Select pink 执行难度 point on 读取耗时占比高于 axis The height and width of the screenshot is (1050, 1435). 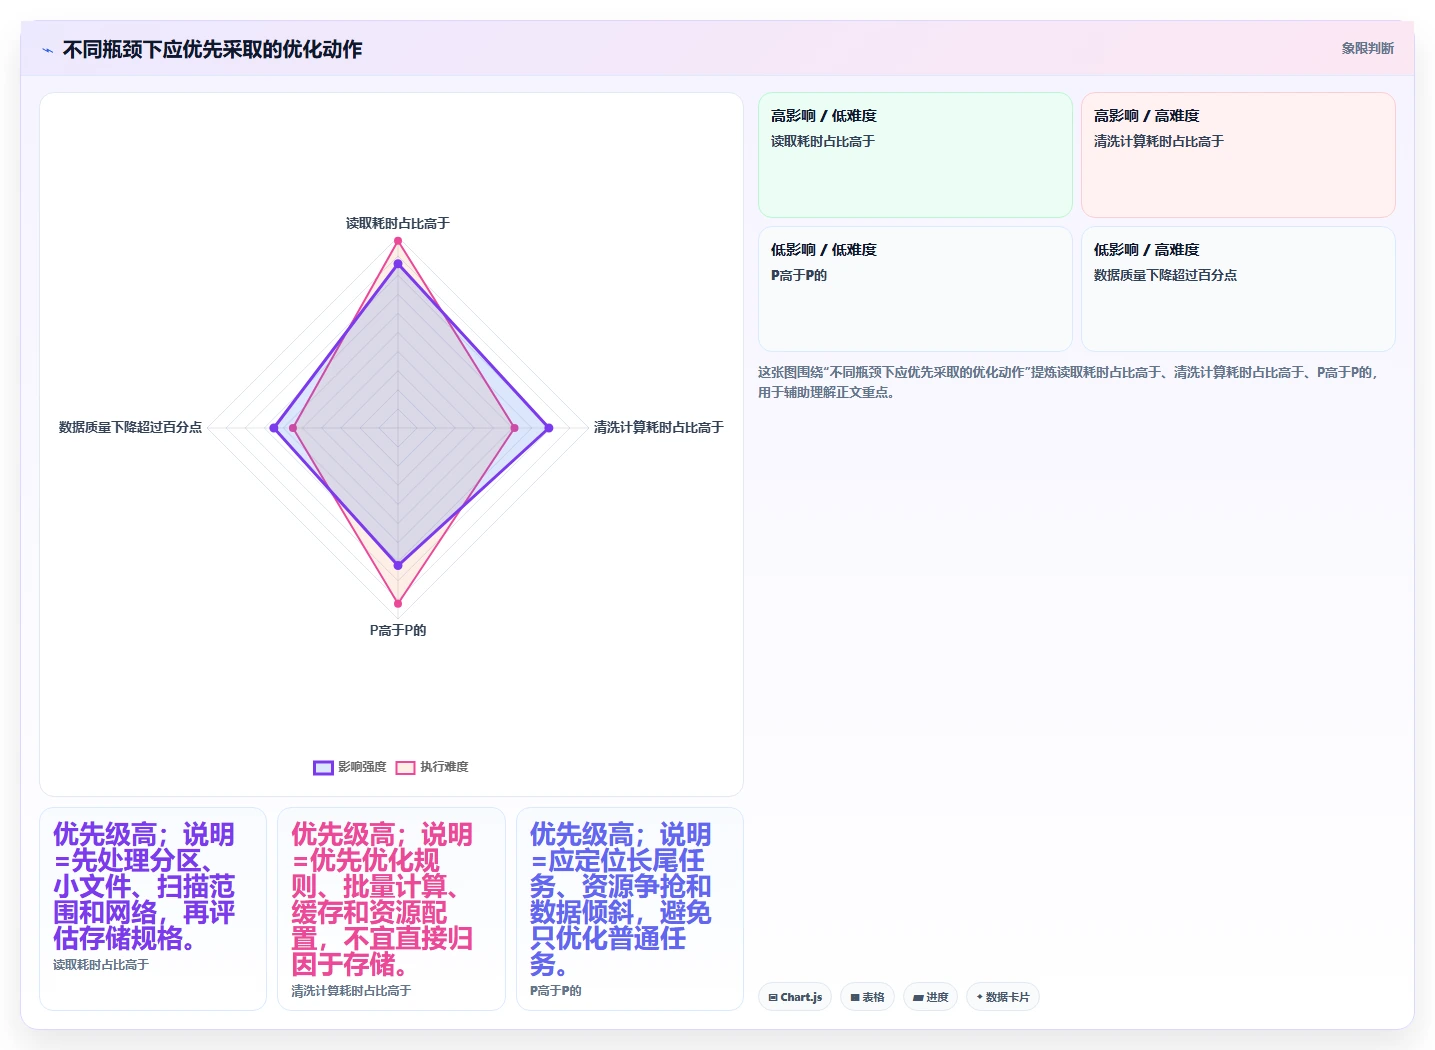(398, 241)
